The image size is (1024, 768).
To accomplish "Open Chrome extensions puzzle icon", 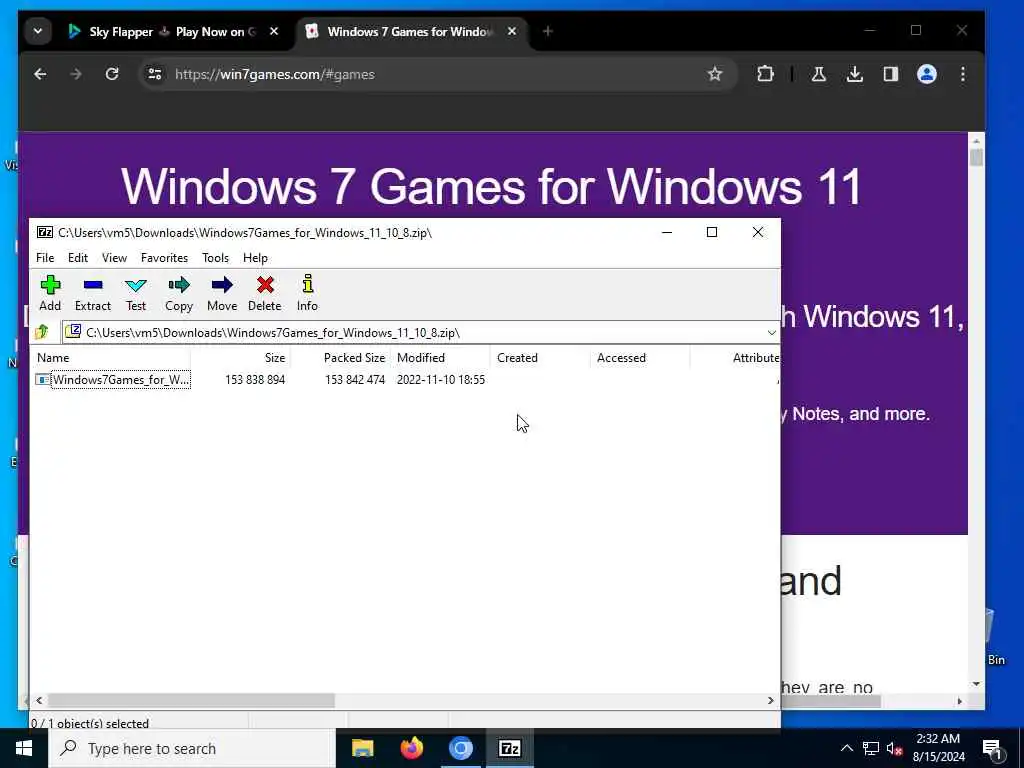I will tap(765, 74).
